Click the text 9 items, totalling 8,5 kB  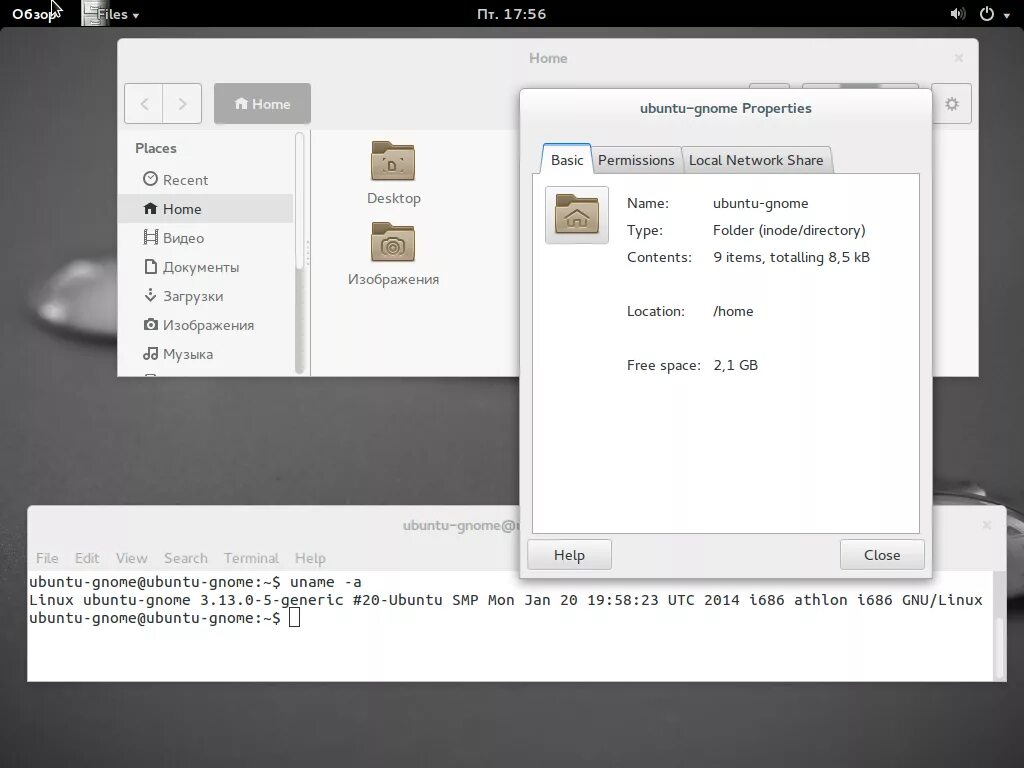(792, 257)
